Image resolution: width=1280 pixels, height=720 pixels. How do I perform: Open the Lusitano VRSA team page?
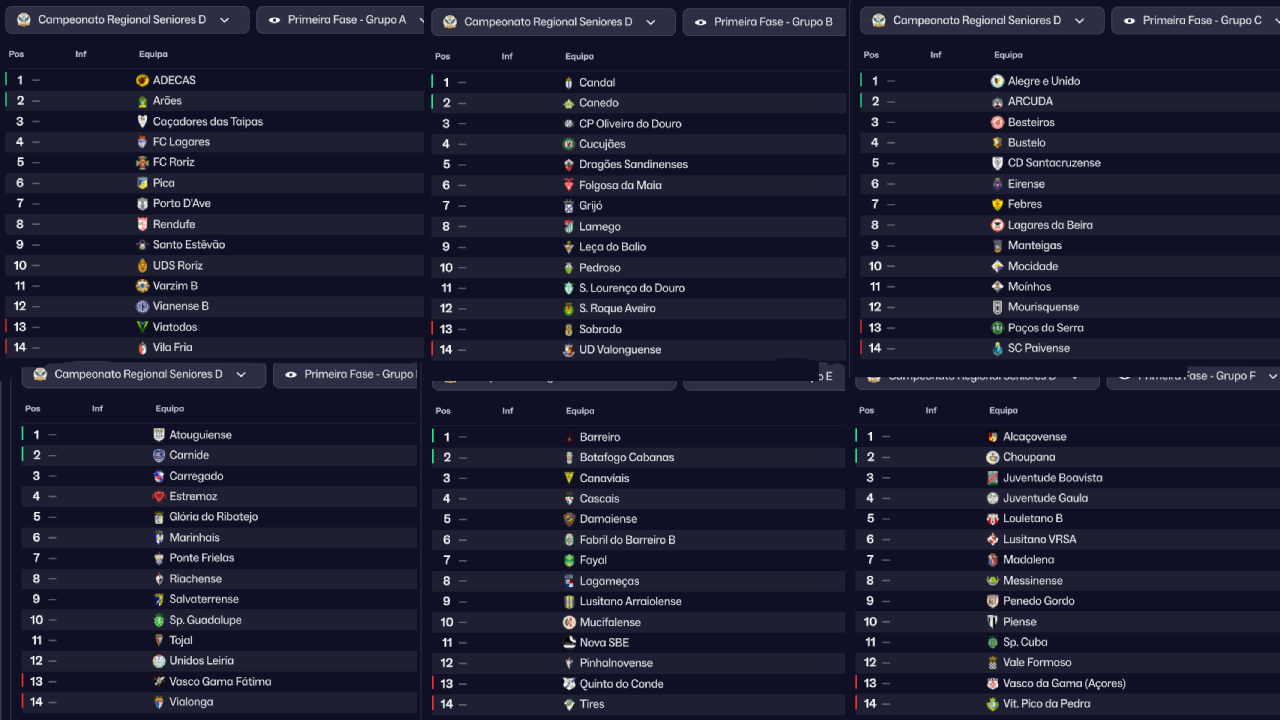tap(1039, 539)
